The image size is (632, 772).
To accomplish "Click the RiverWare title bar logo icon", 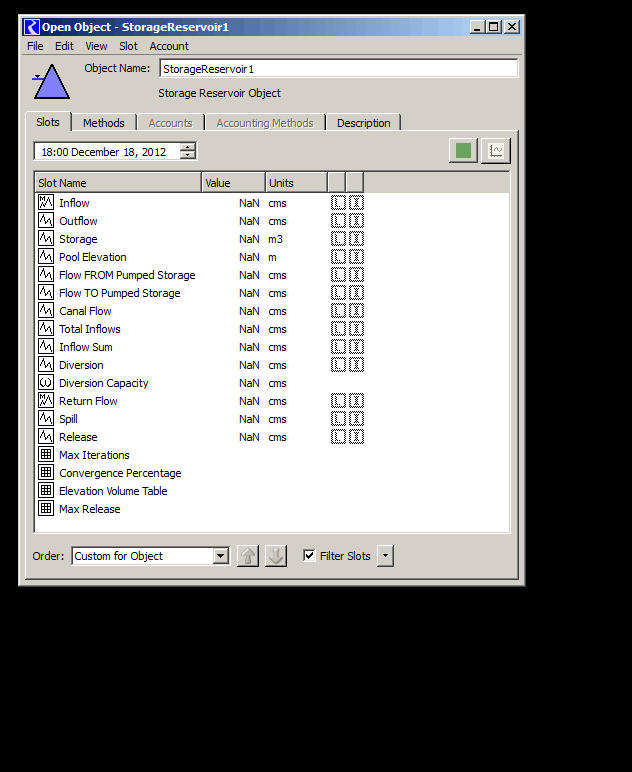I will pyautogui.click(x=32, y=27).
